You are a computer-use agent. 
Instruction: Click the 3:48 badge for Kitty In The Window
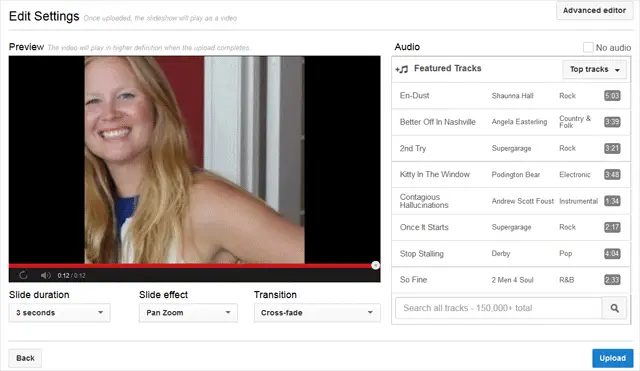coord(612,175)
